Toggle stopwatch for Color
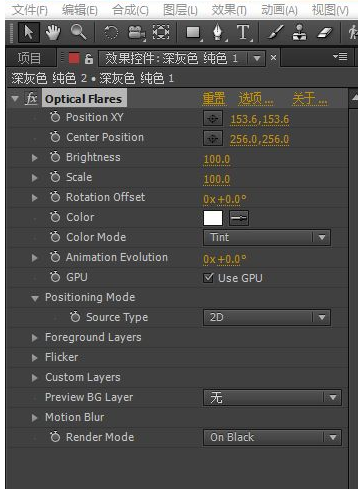Image resolution: width=364 pixels, height=494 pixels. click(x=55, y=217)
